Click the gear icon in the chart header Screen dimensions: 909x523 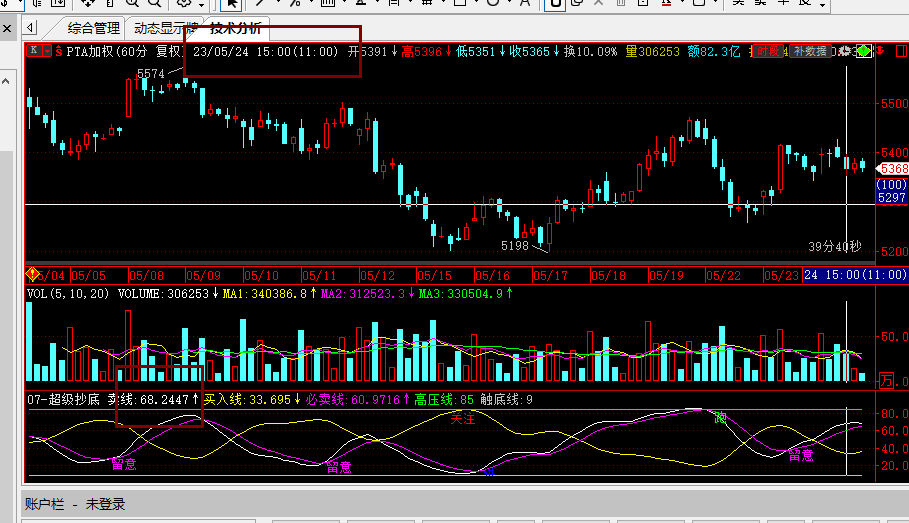tap(845, 51)
